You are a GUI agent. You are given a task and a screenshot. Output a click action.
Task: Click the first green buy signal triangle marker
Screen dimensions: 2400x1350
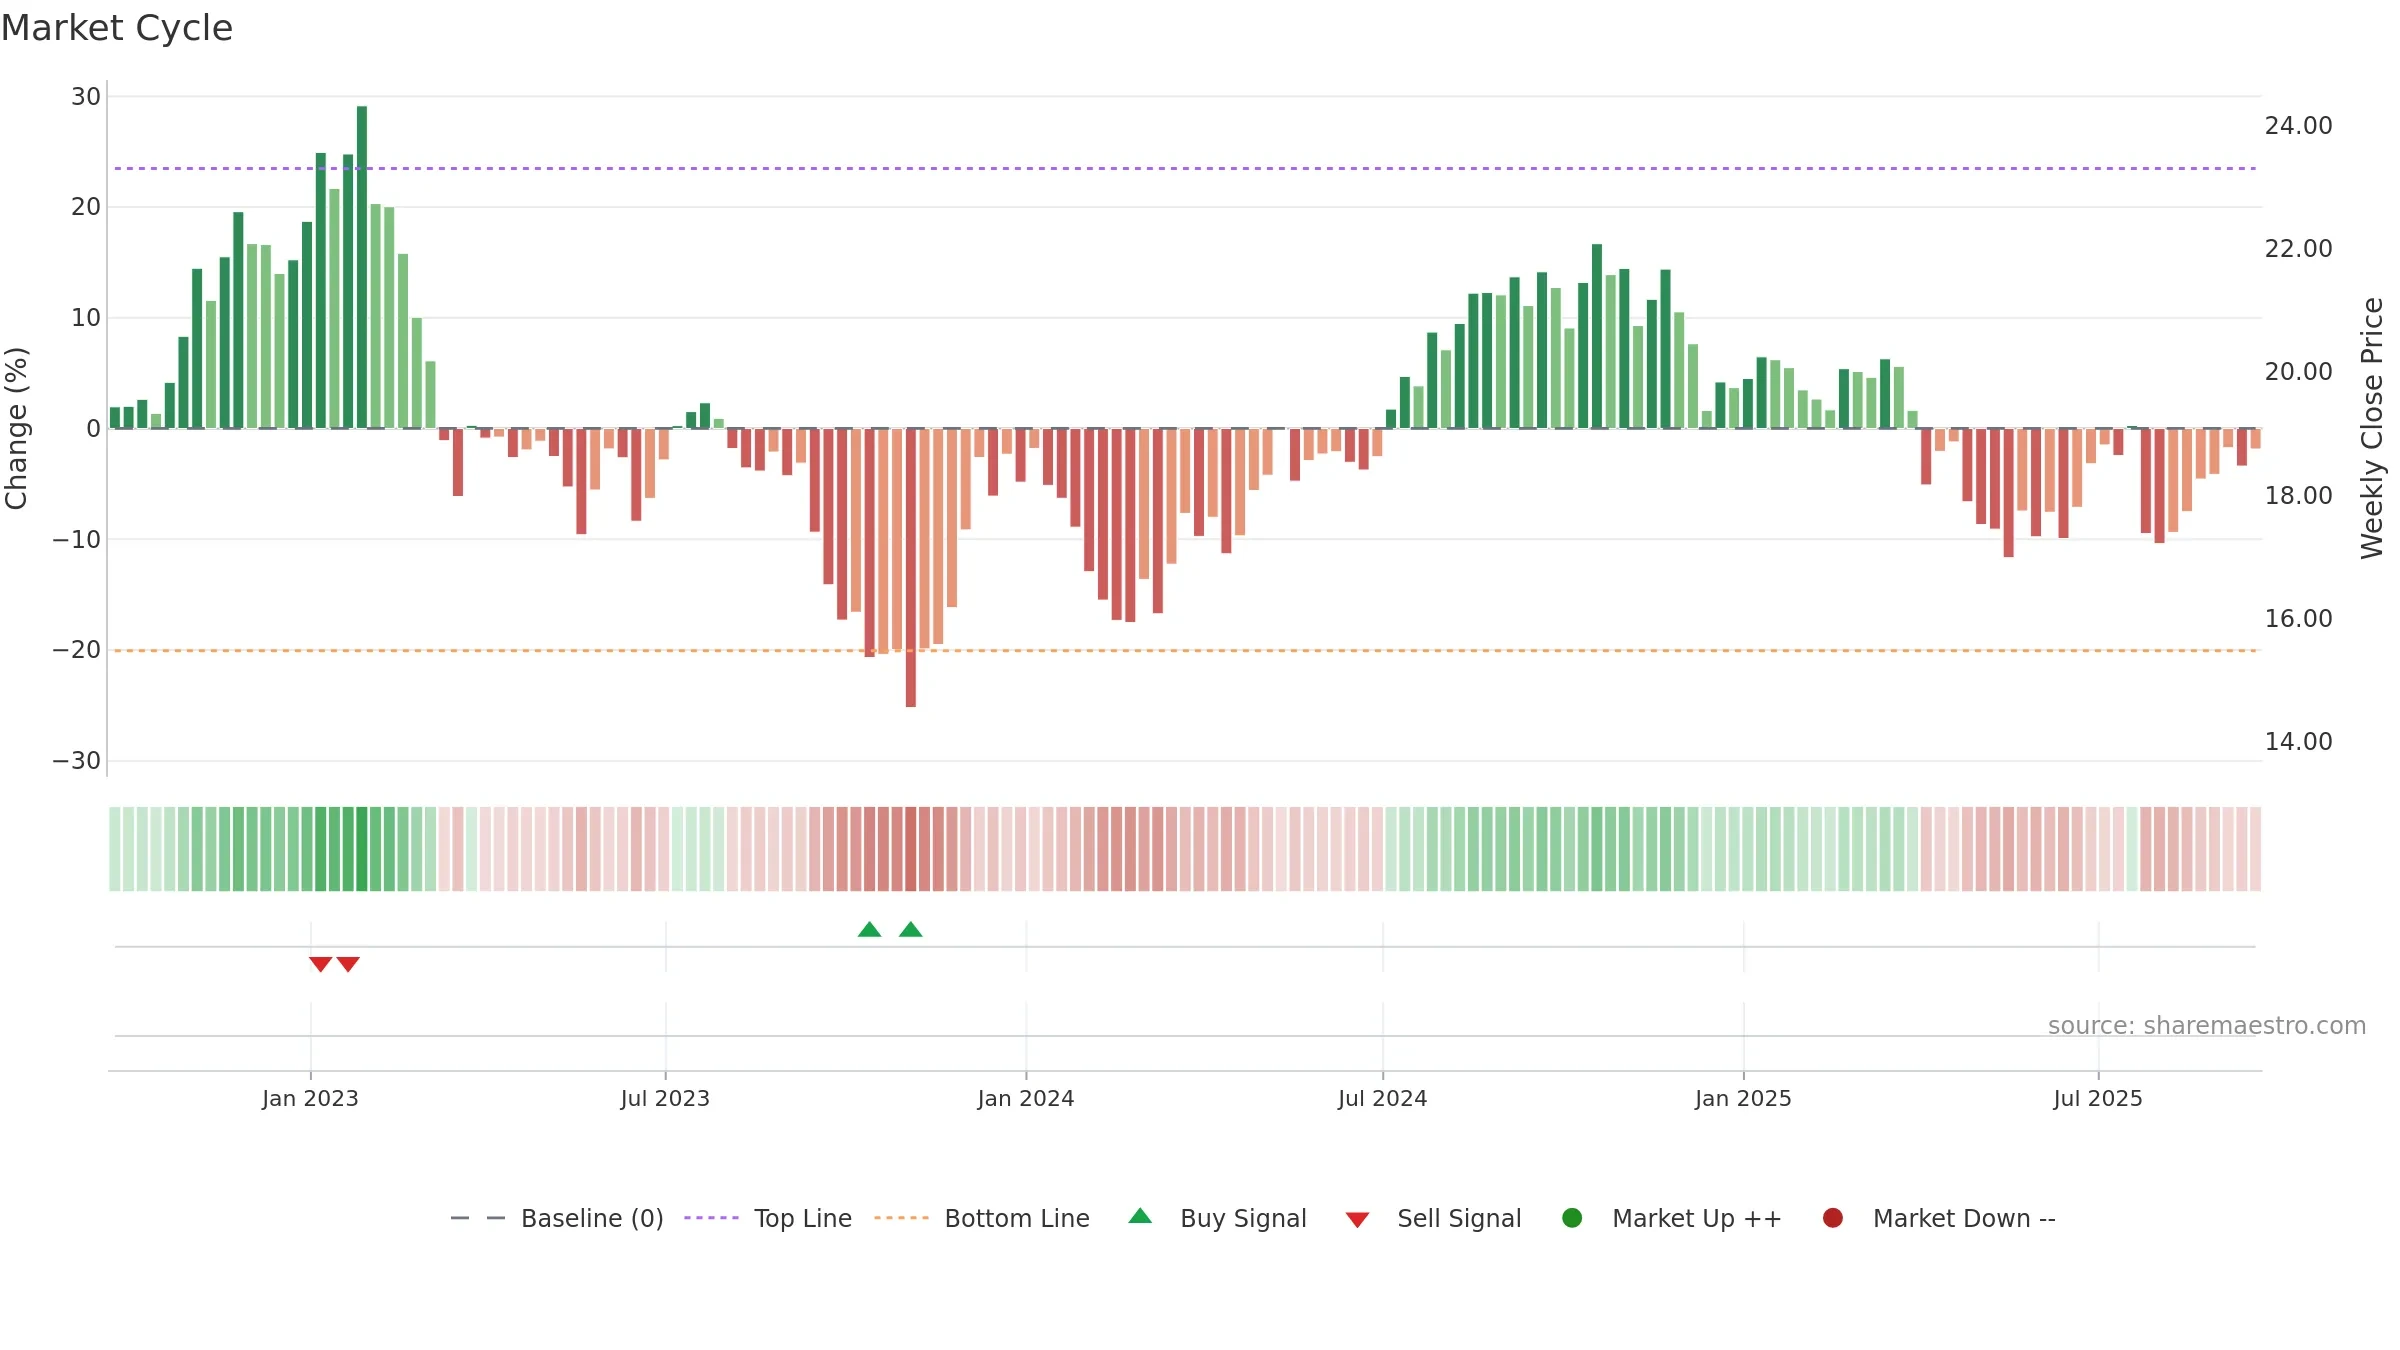pyautogui.click(x=870, y=929)
